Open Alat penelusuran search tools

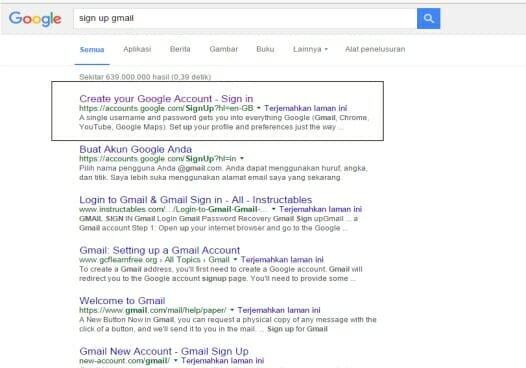tap(375, 49)
